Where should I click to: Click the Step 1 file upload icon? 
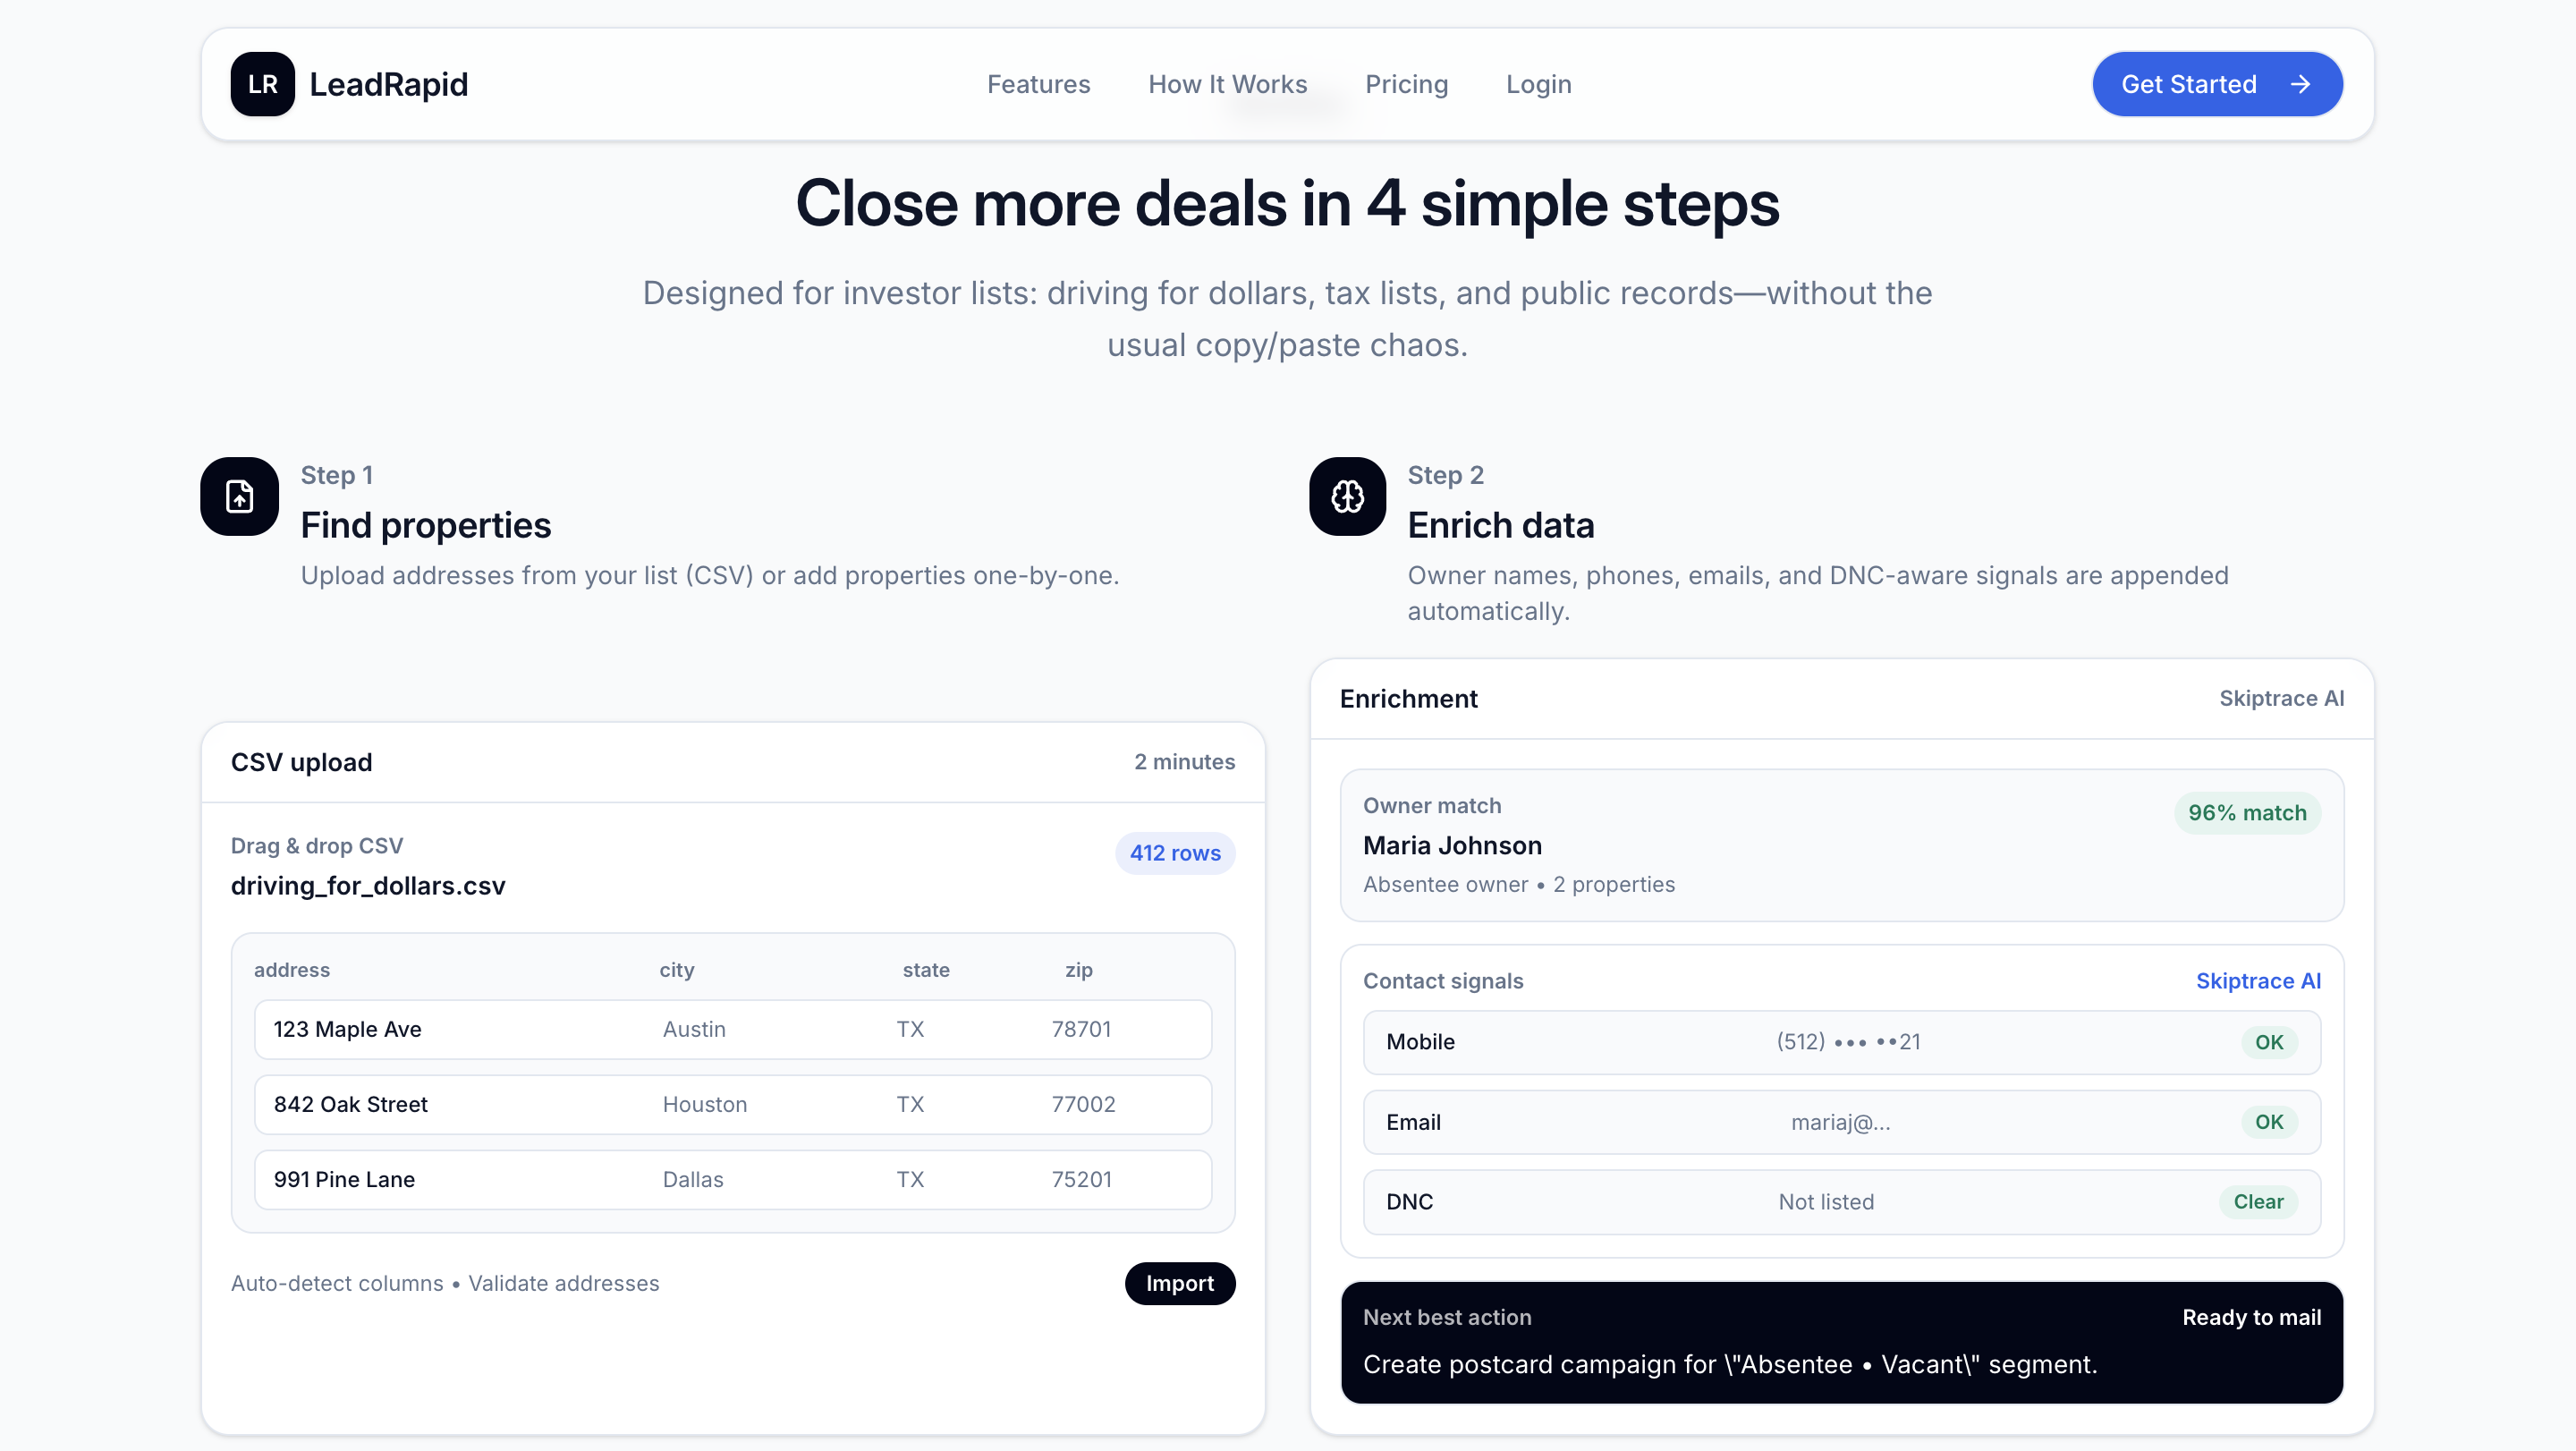pyautogui.click(x=239, y=496)
